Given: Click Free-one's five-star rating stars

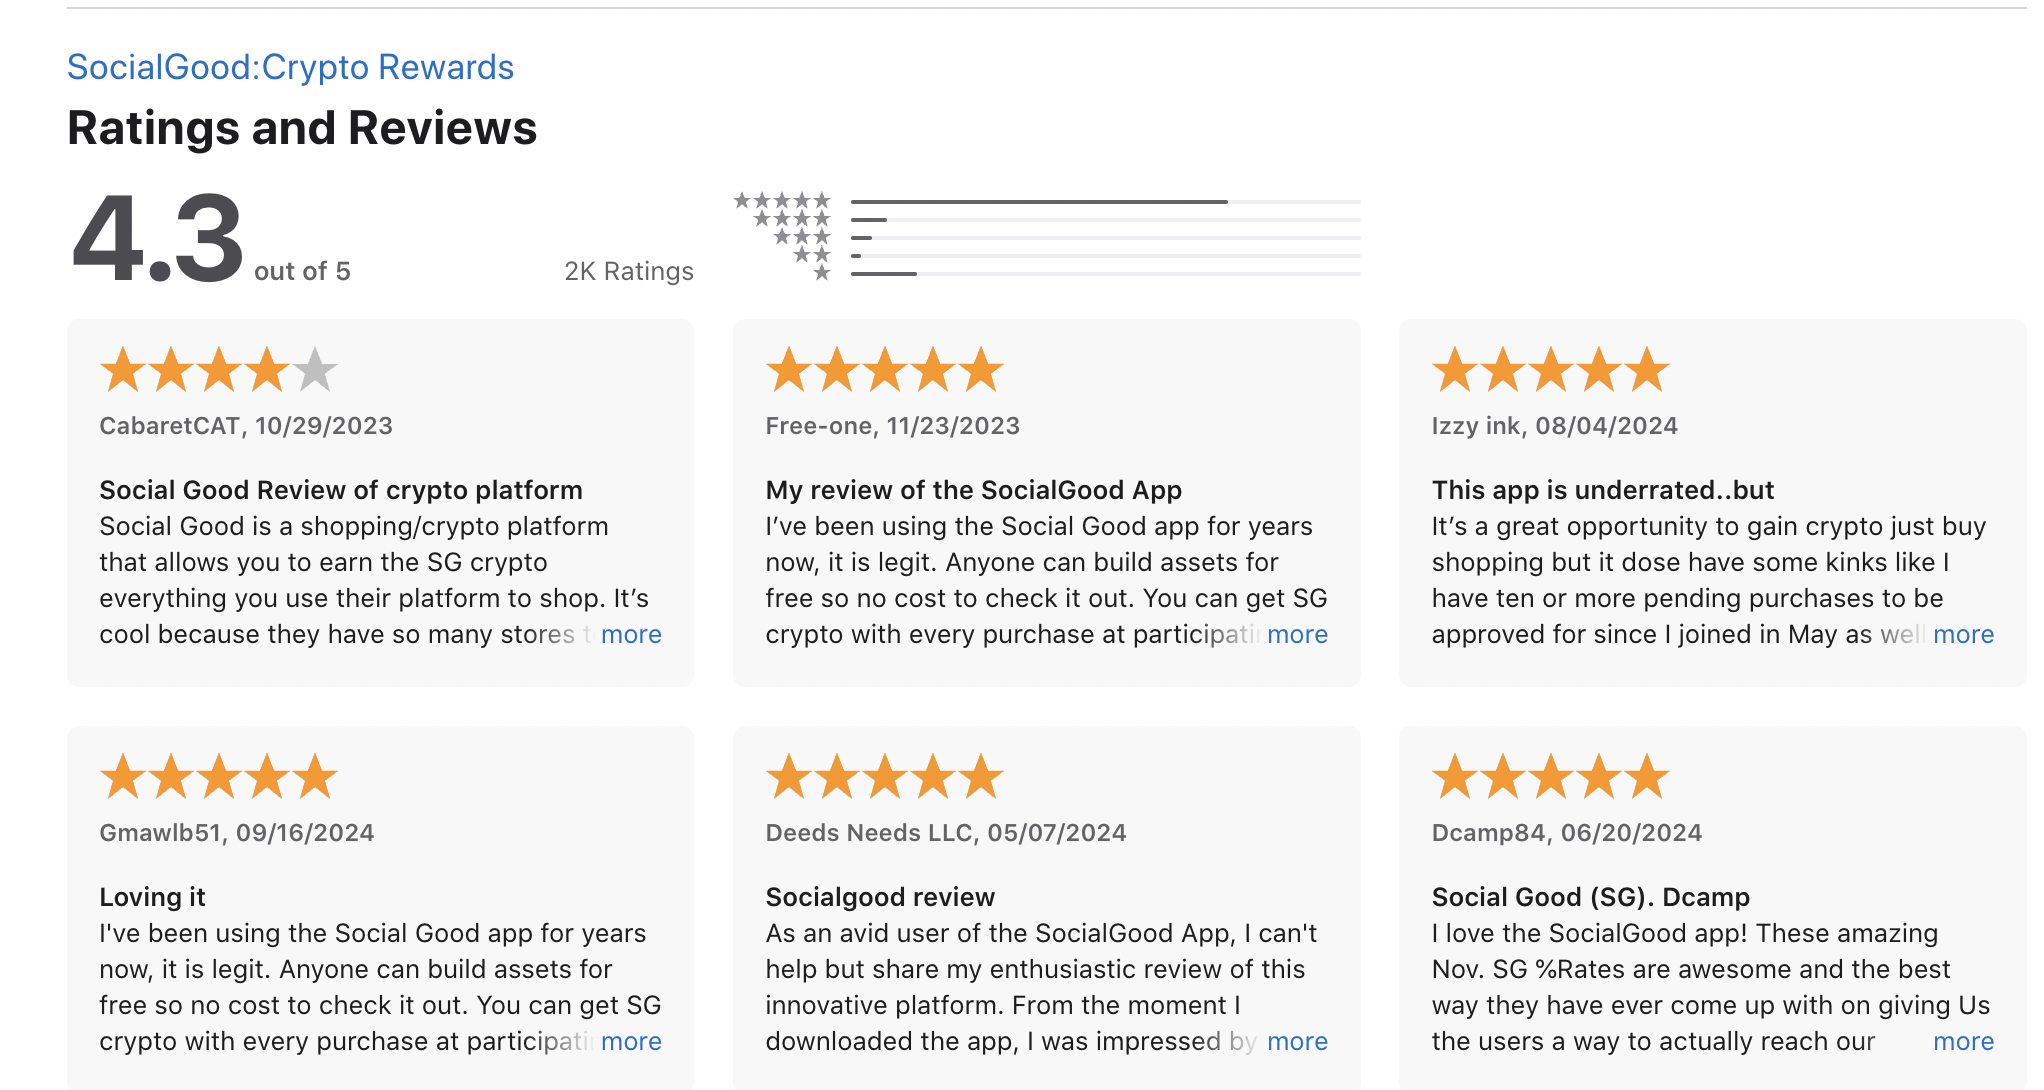Looking at the screenshot, I should point(885,370).
